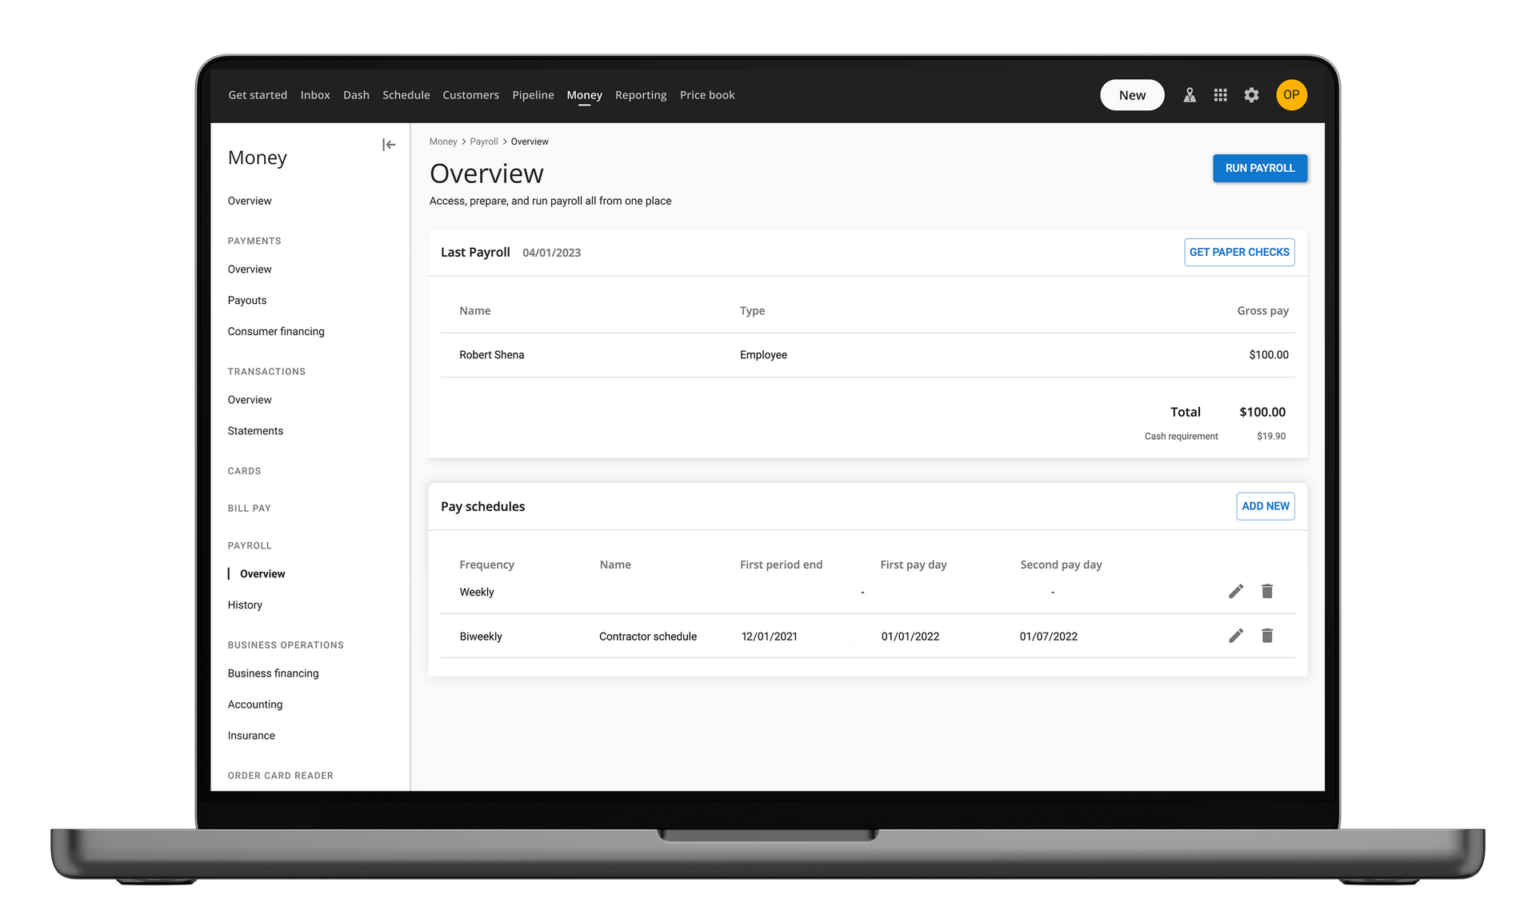Open the apps grid icon
Screen dimensions: 1536x918
click(1220, 95)
